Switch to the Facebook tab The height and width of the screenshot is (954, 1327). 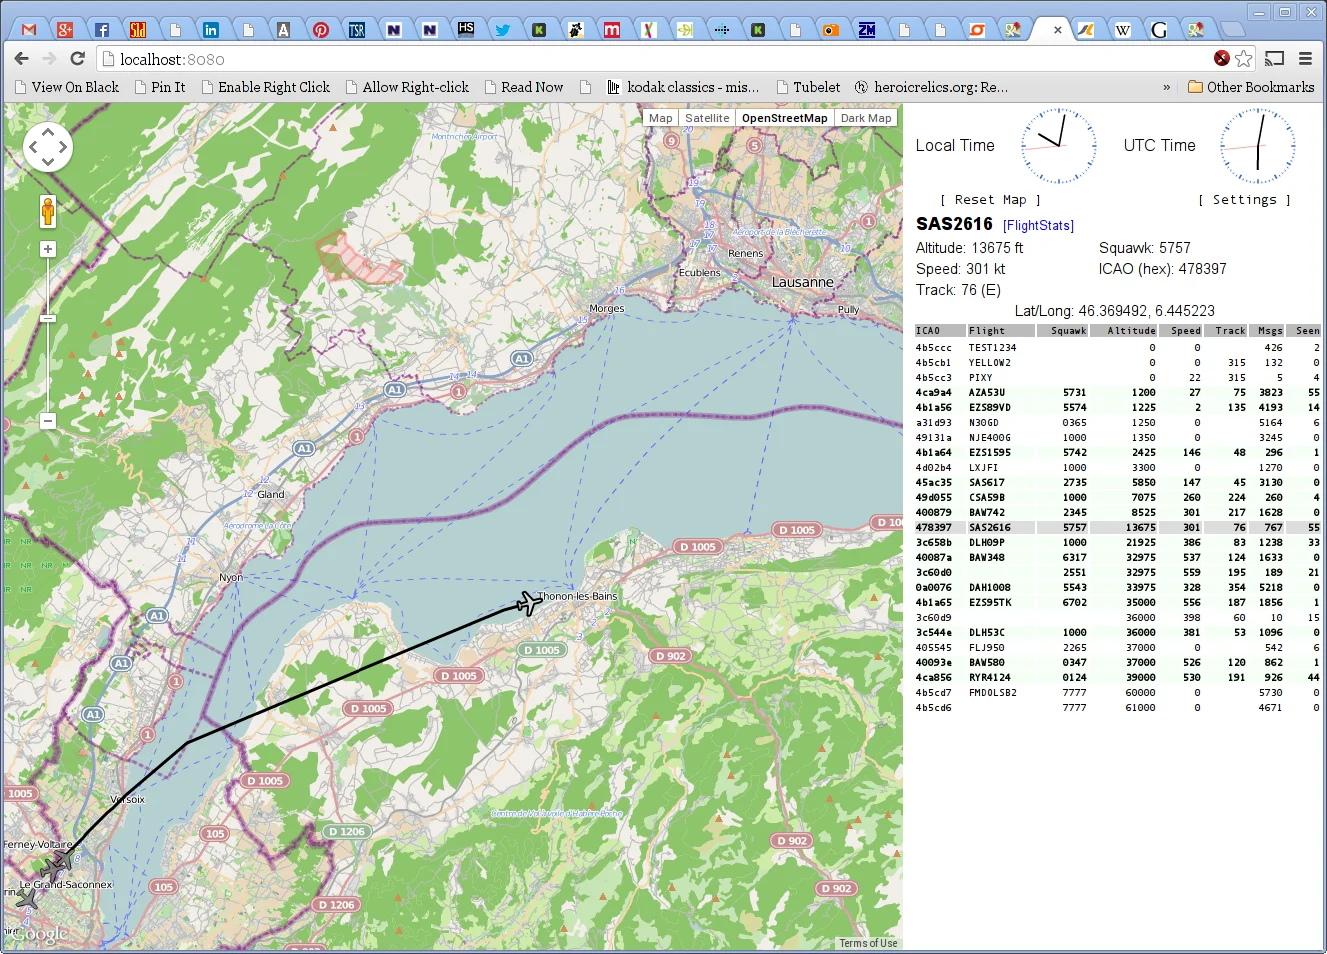point(101,30)
